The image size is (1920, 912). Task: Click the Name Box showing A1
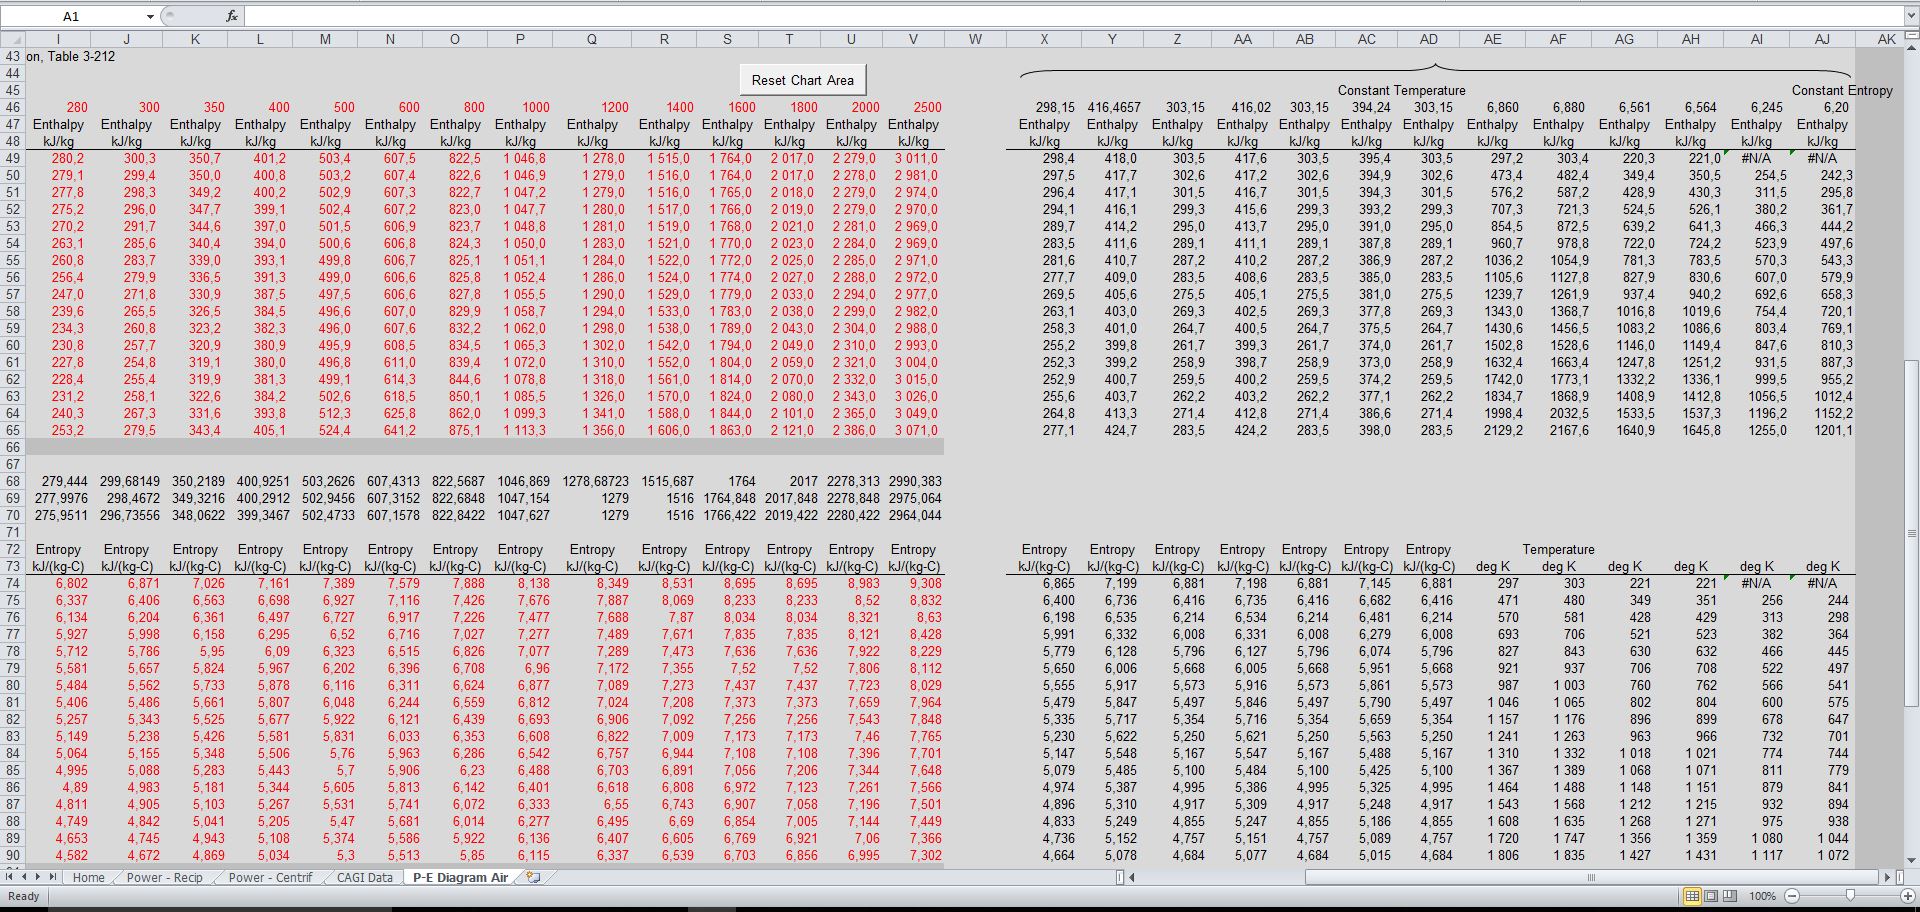pyautogui.click(x=71, y=16)
